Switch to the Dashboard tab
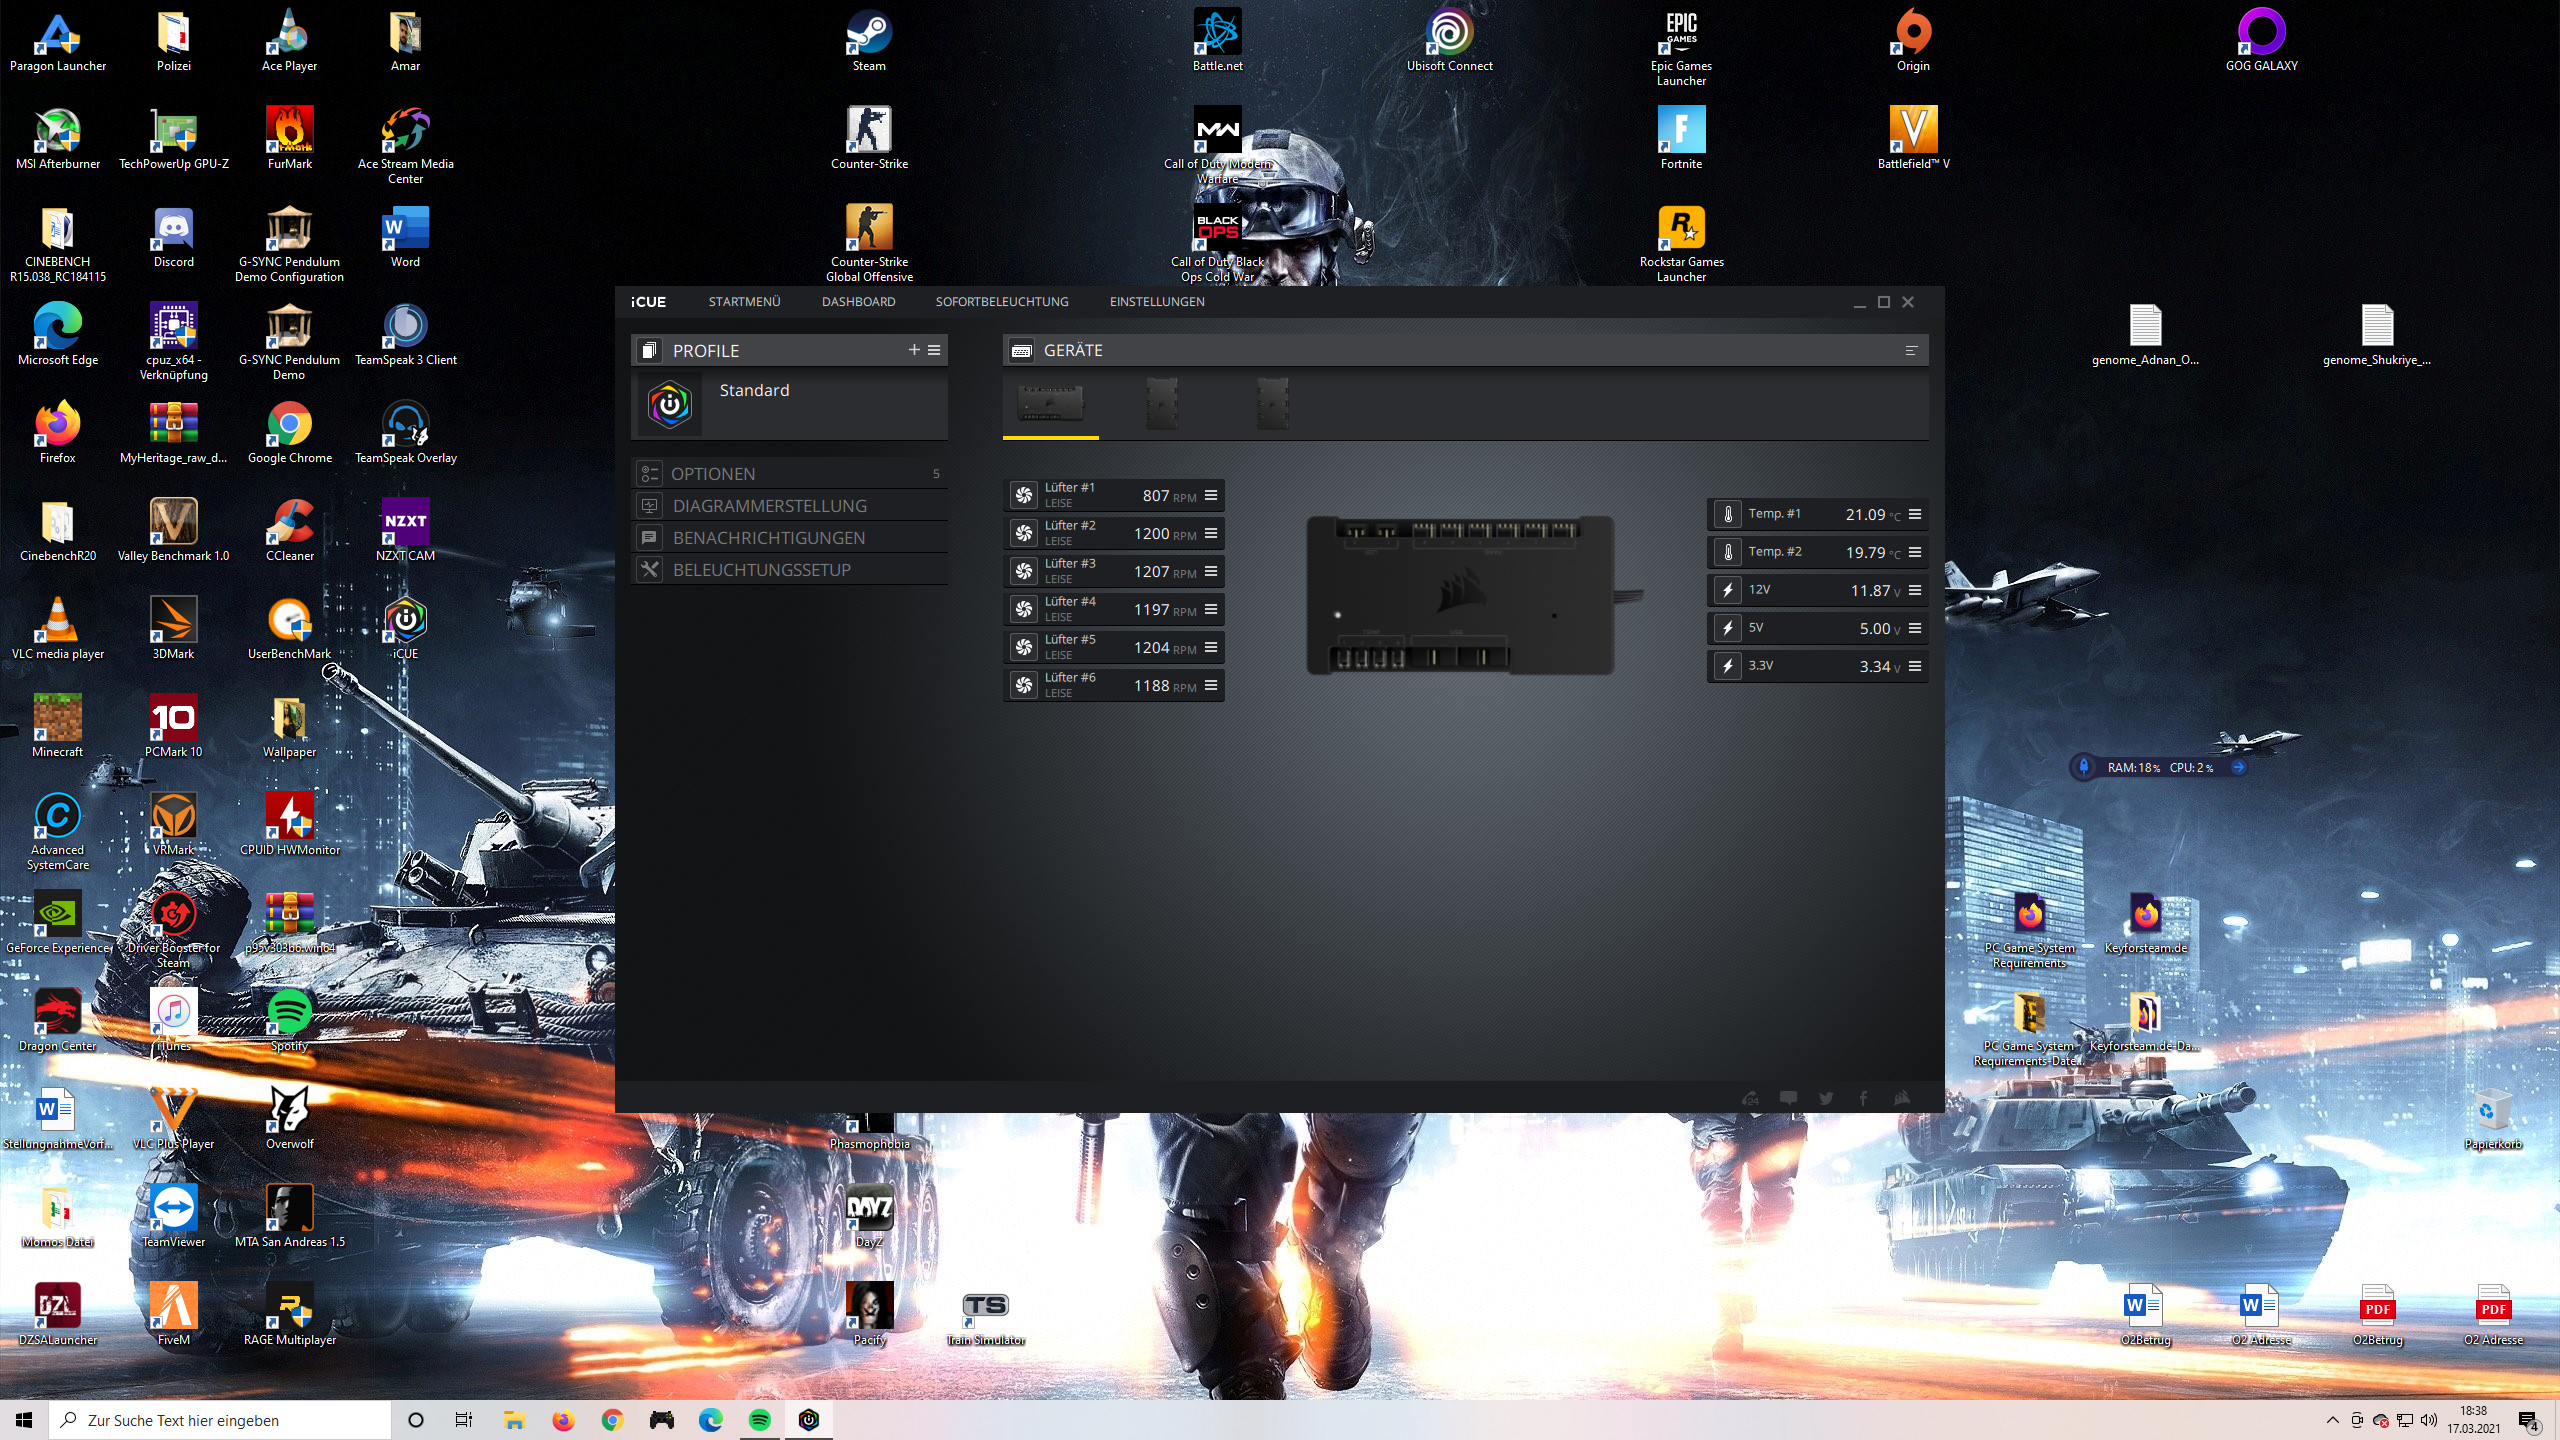 click(x=858, y=302)
